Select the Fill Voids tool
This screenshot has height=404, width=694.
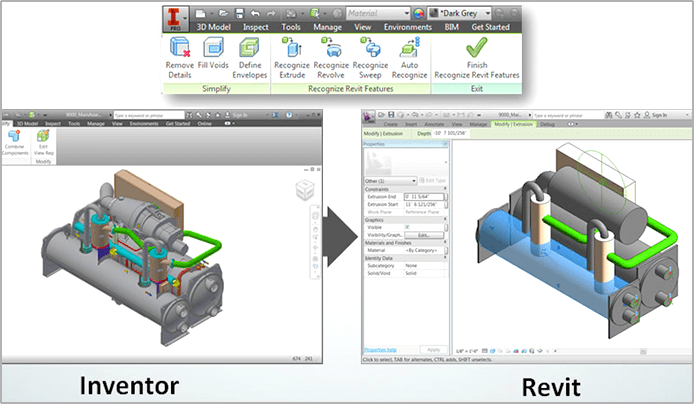pyautogui.click(x=213, y=54)
